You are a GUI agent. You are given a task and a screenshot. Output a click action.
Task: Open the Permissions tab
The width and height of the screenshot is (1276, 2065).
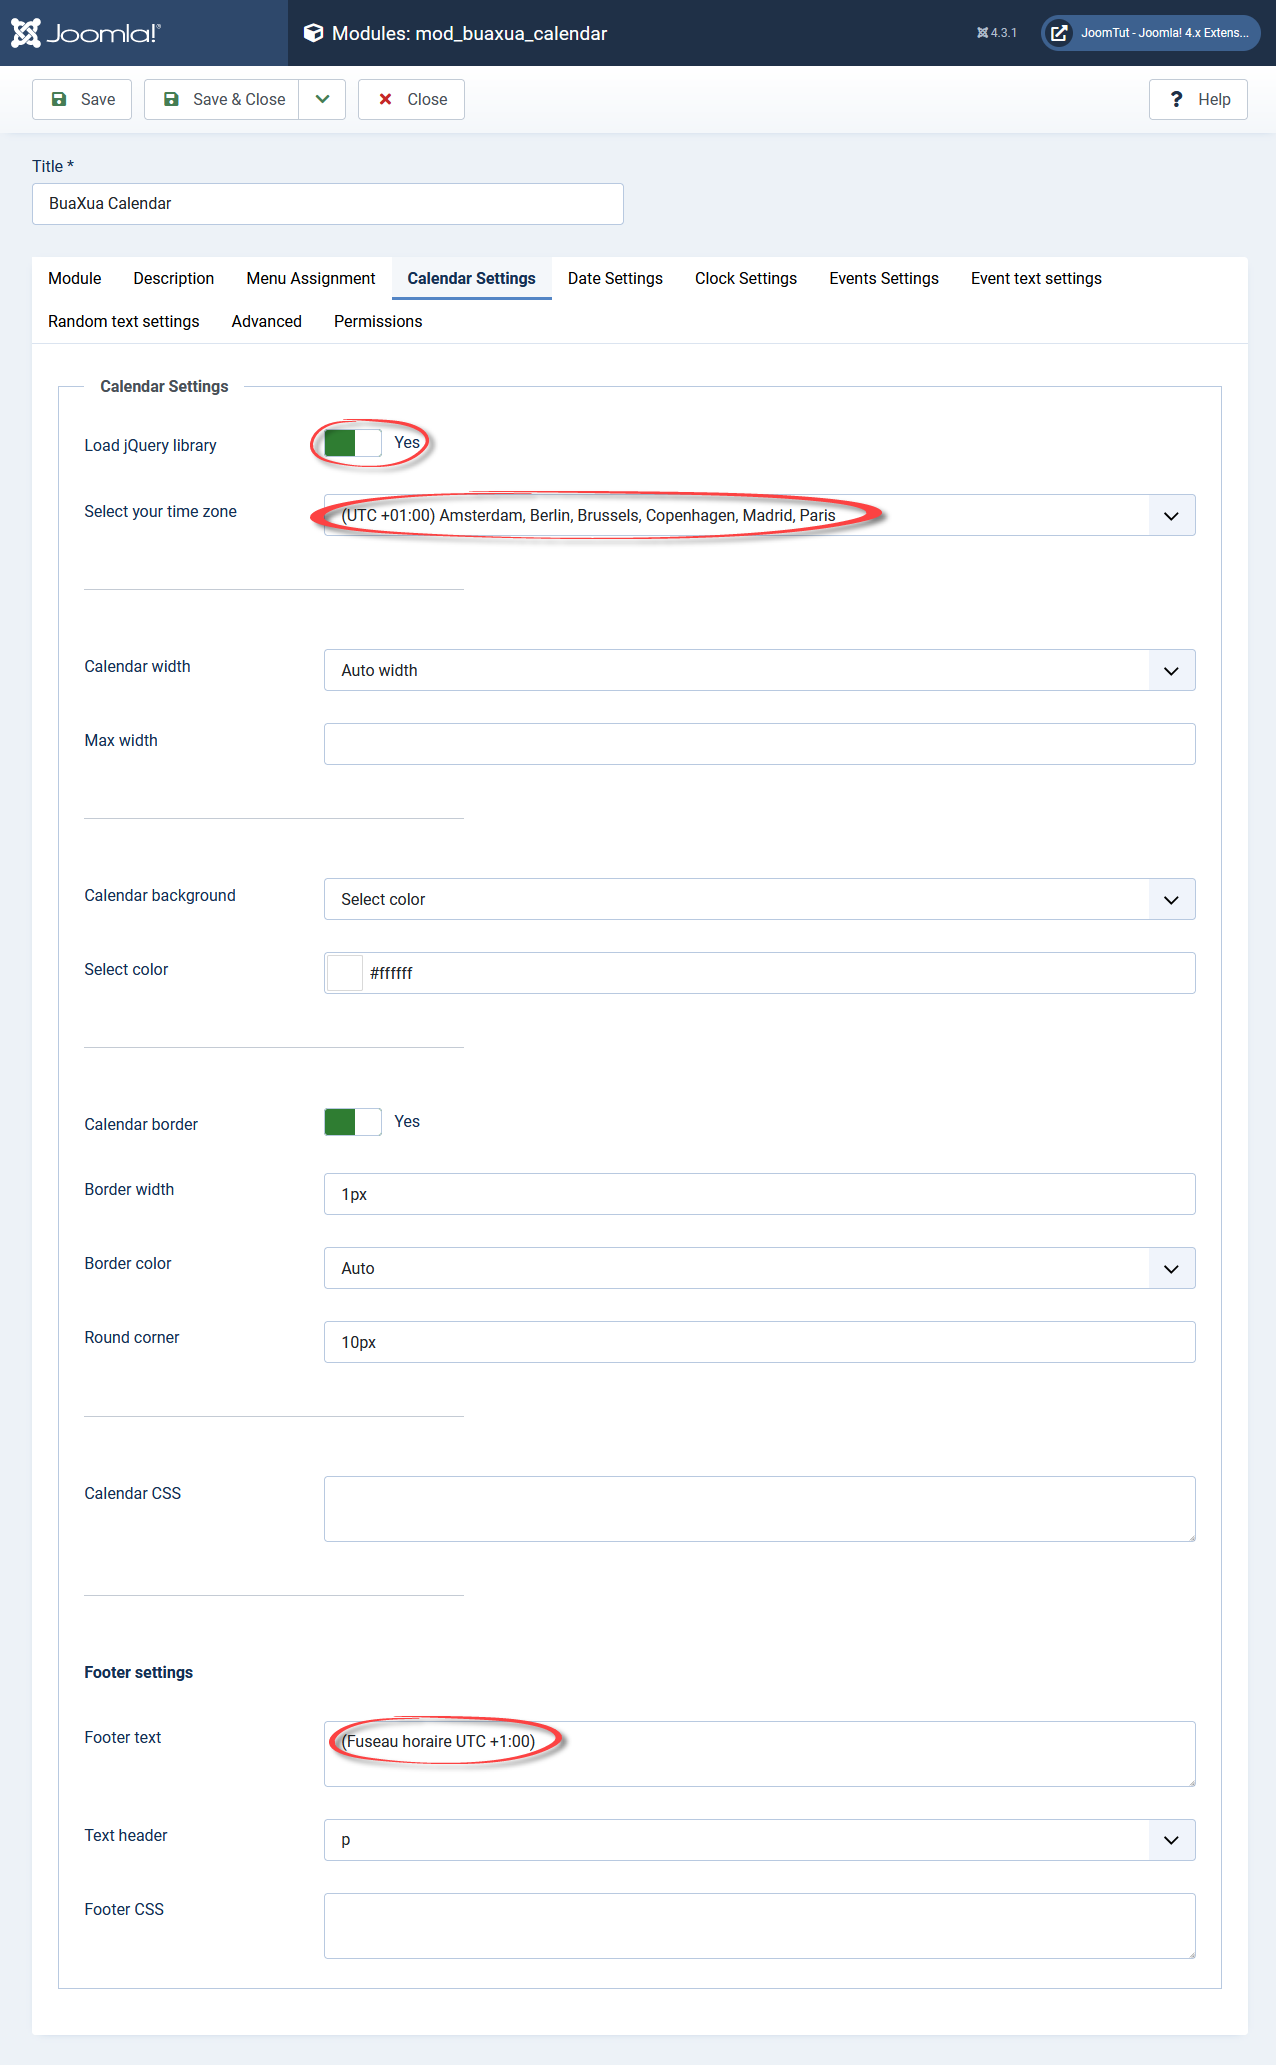tap(378, 321)
